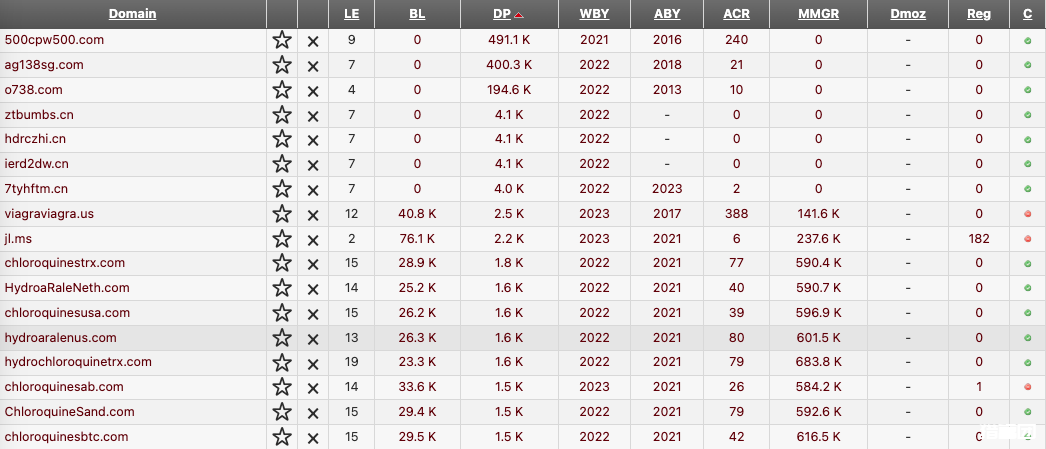Click the Reg value 182 for jl.ms
1046x449 pixels.
tap(979, 239)
